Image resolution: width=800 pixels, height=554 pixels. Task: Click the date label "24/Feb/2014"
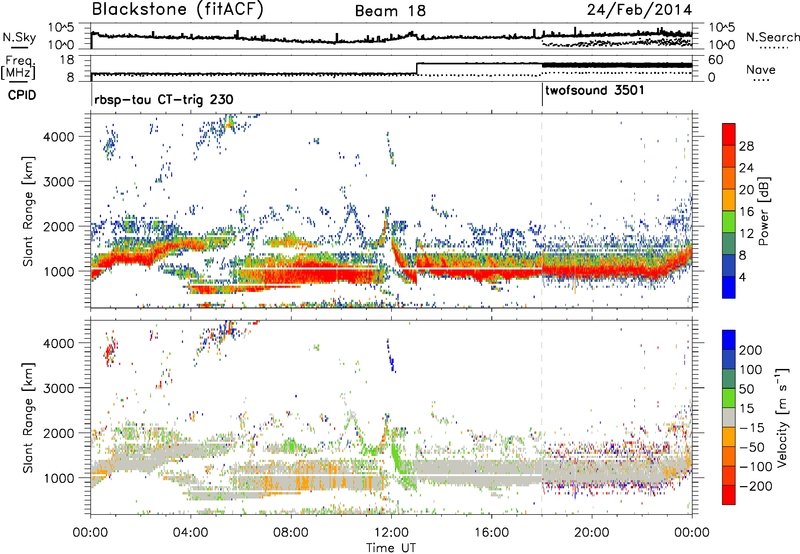639,10
